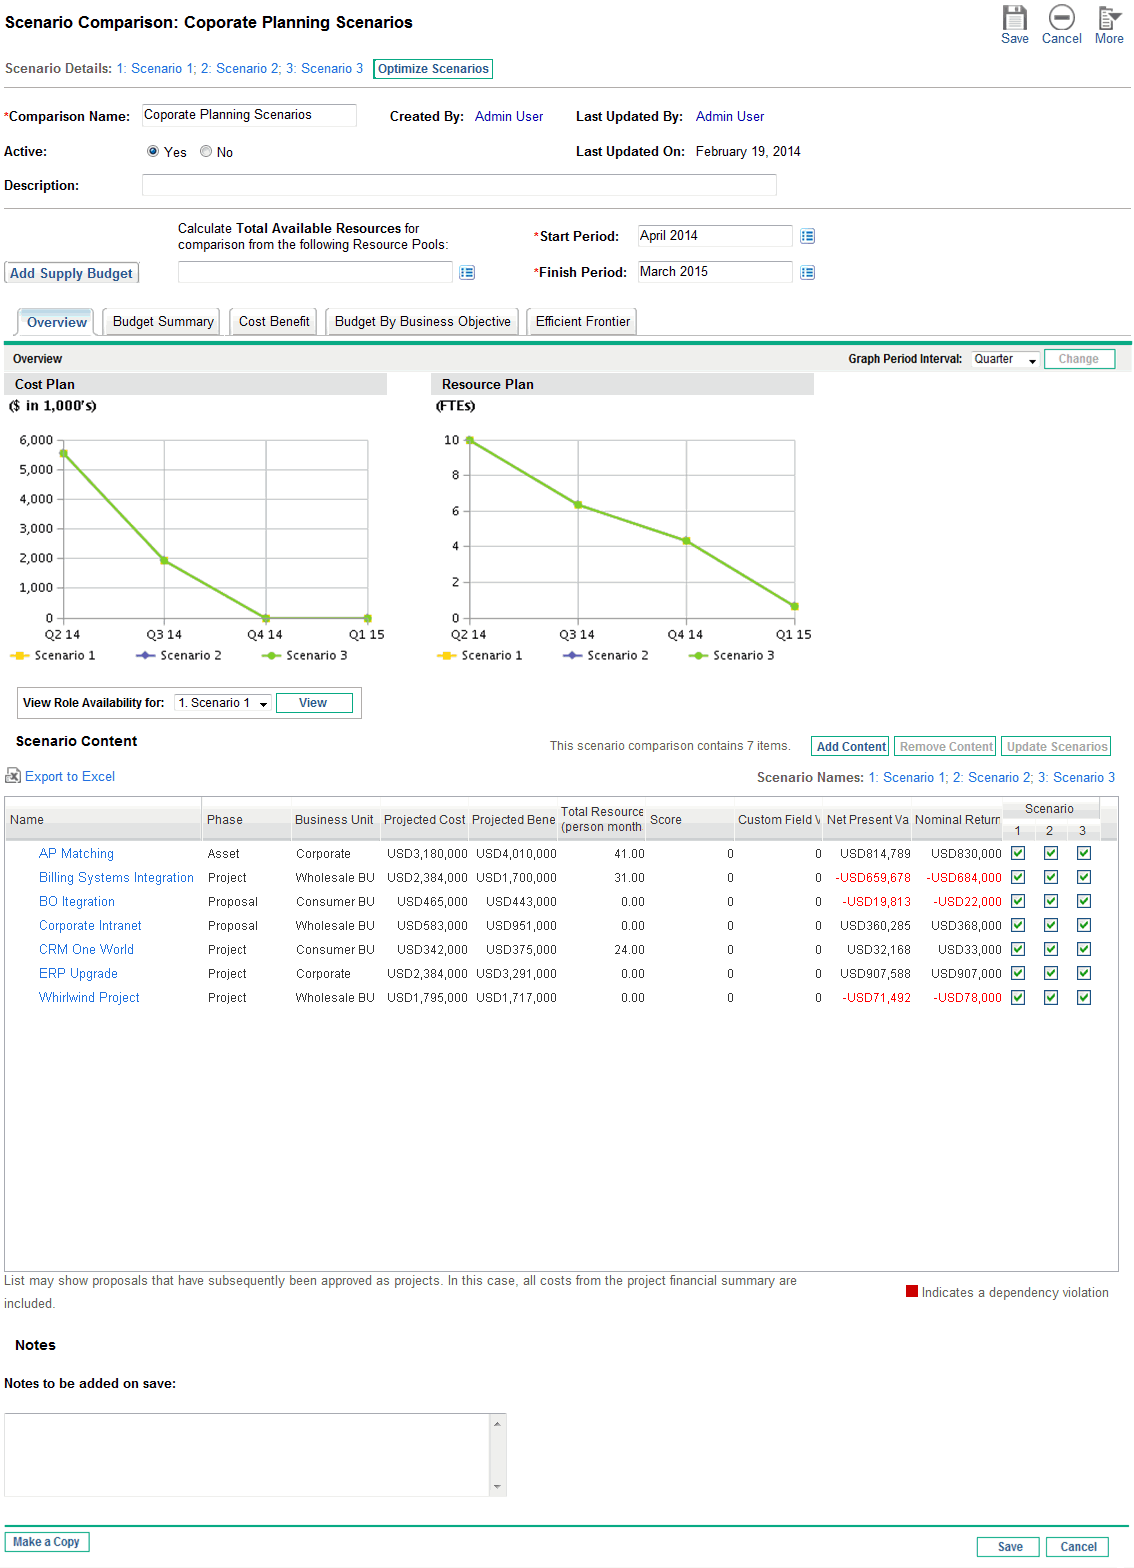Click the notes scrollbar down arrow
This screenshot has width=1134, height=1568.
497,1487
